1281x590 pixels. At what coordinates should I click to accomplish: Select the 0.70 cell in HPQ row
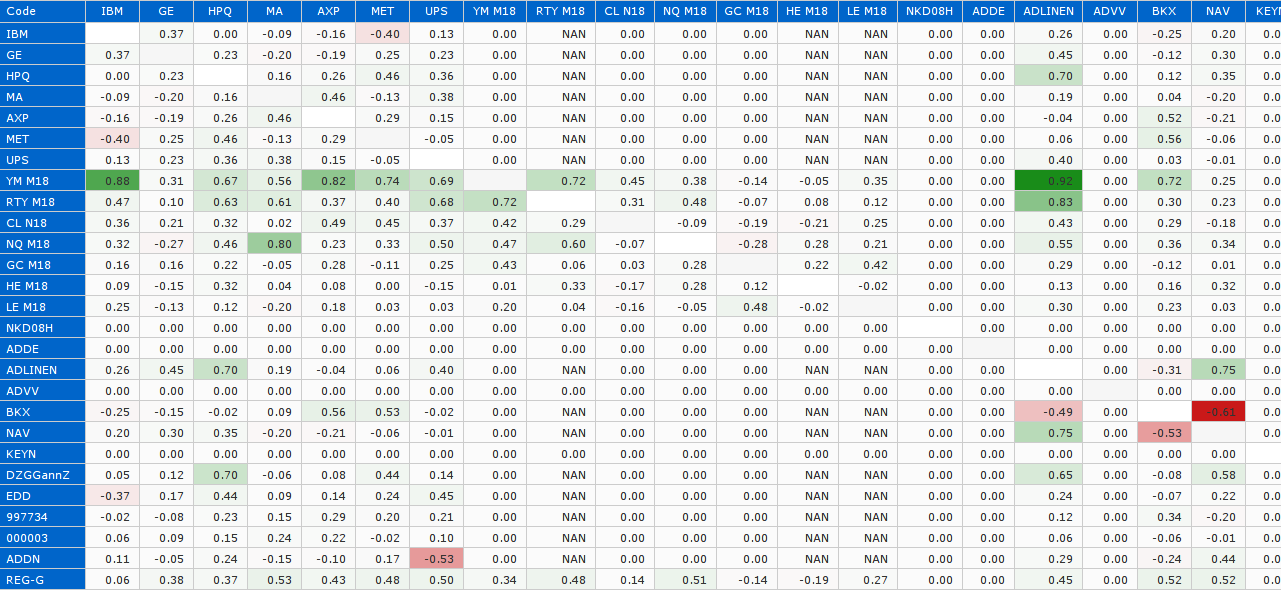point(1049,76)
